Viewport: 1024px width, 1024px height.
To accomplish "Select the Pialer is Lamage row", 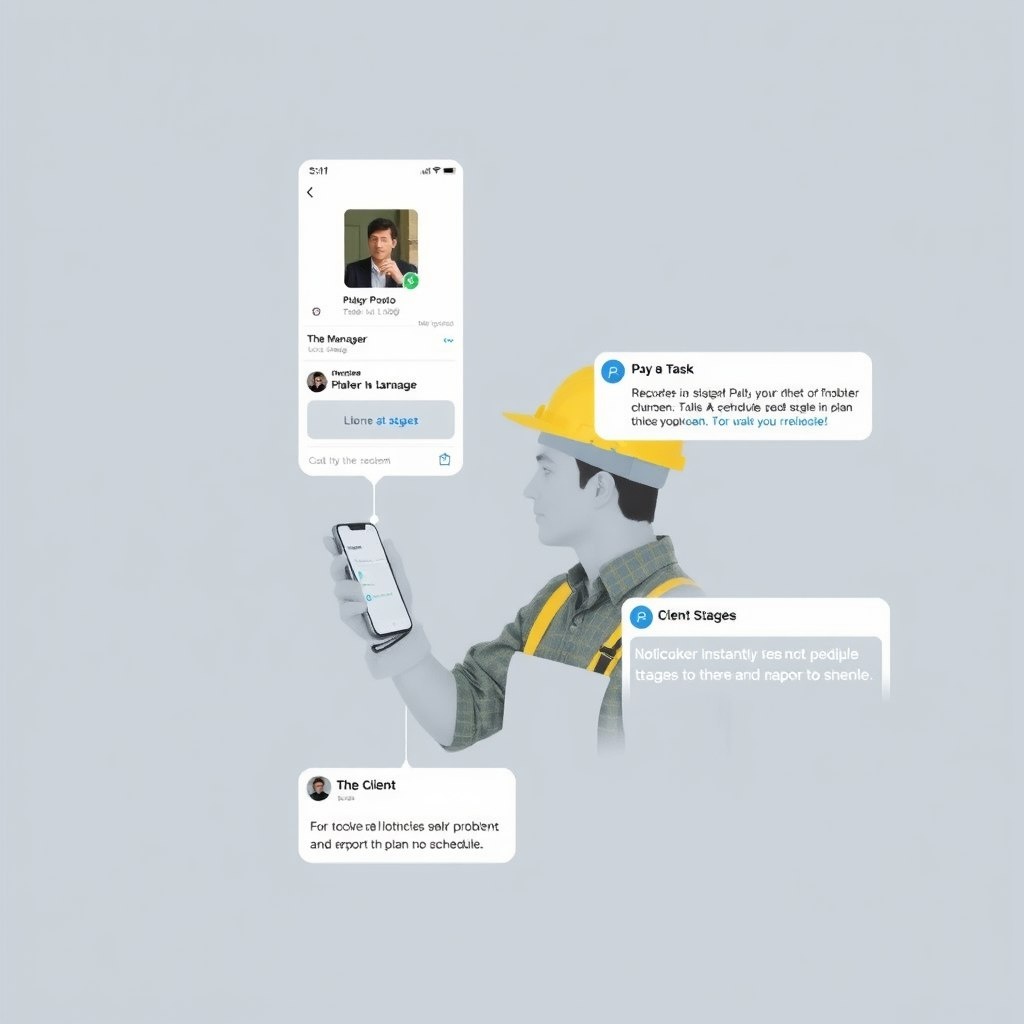I will tap(381, 381).
